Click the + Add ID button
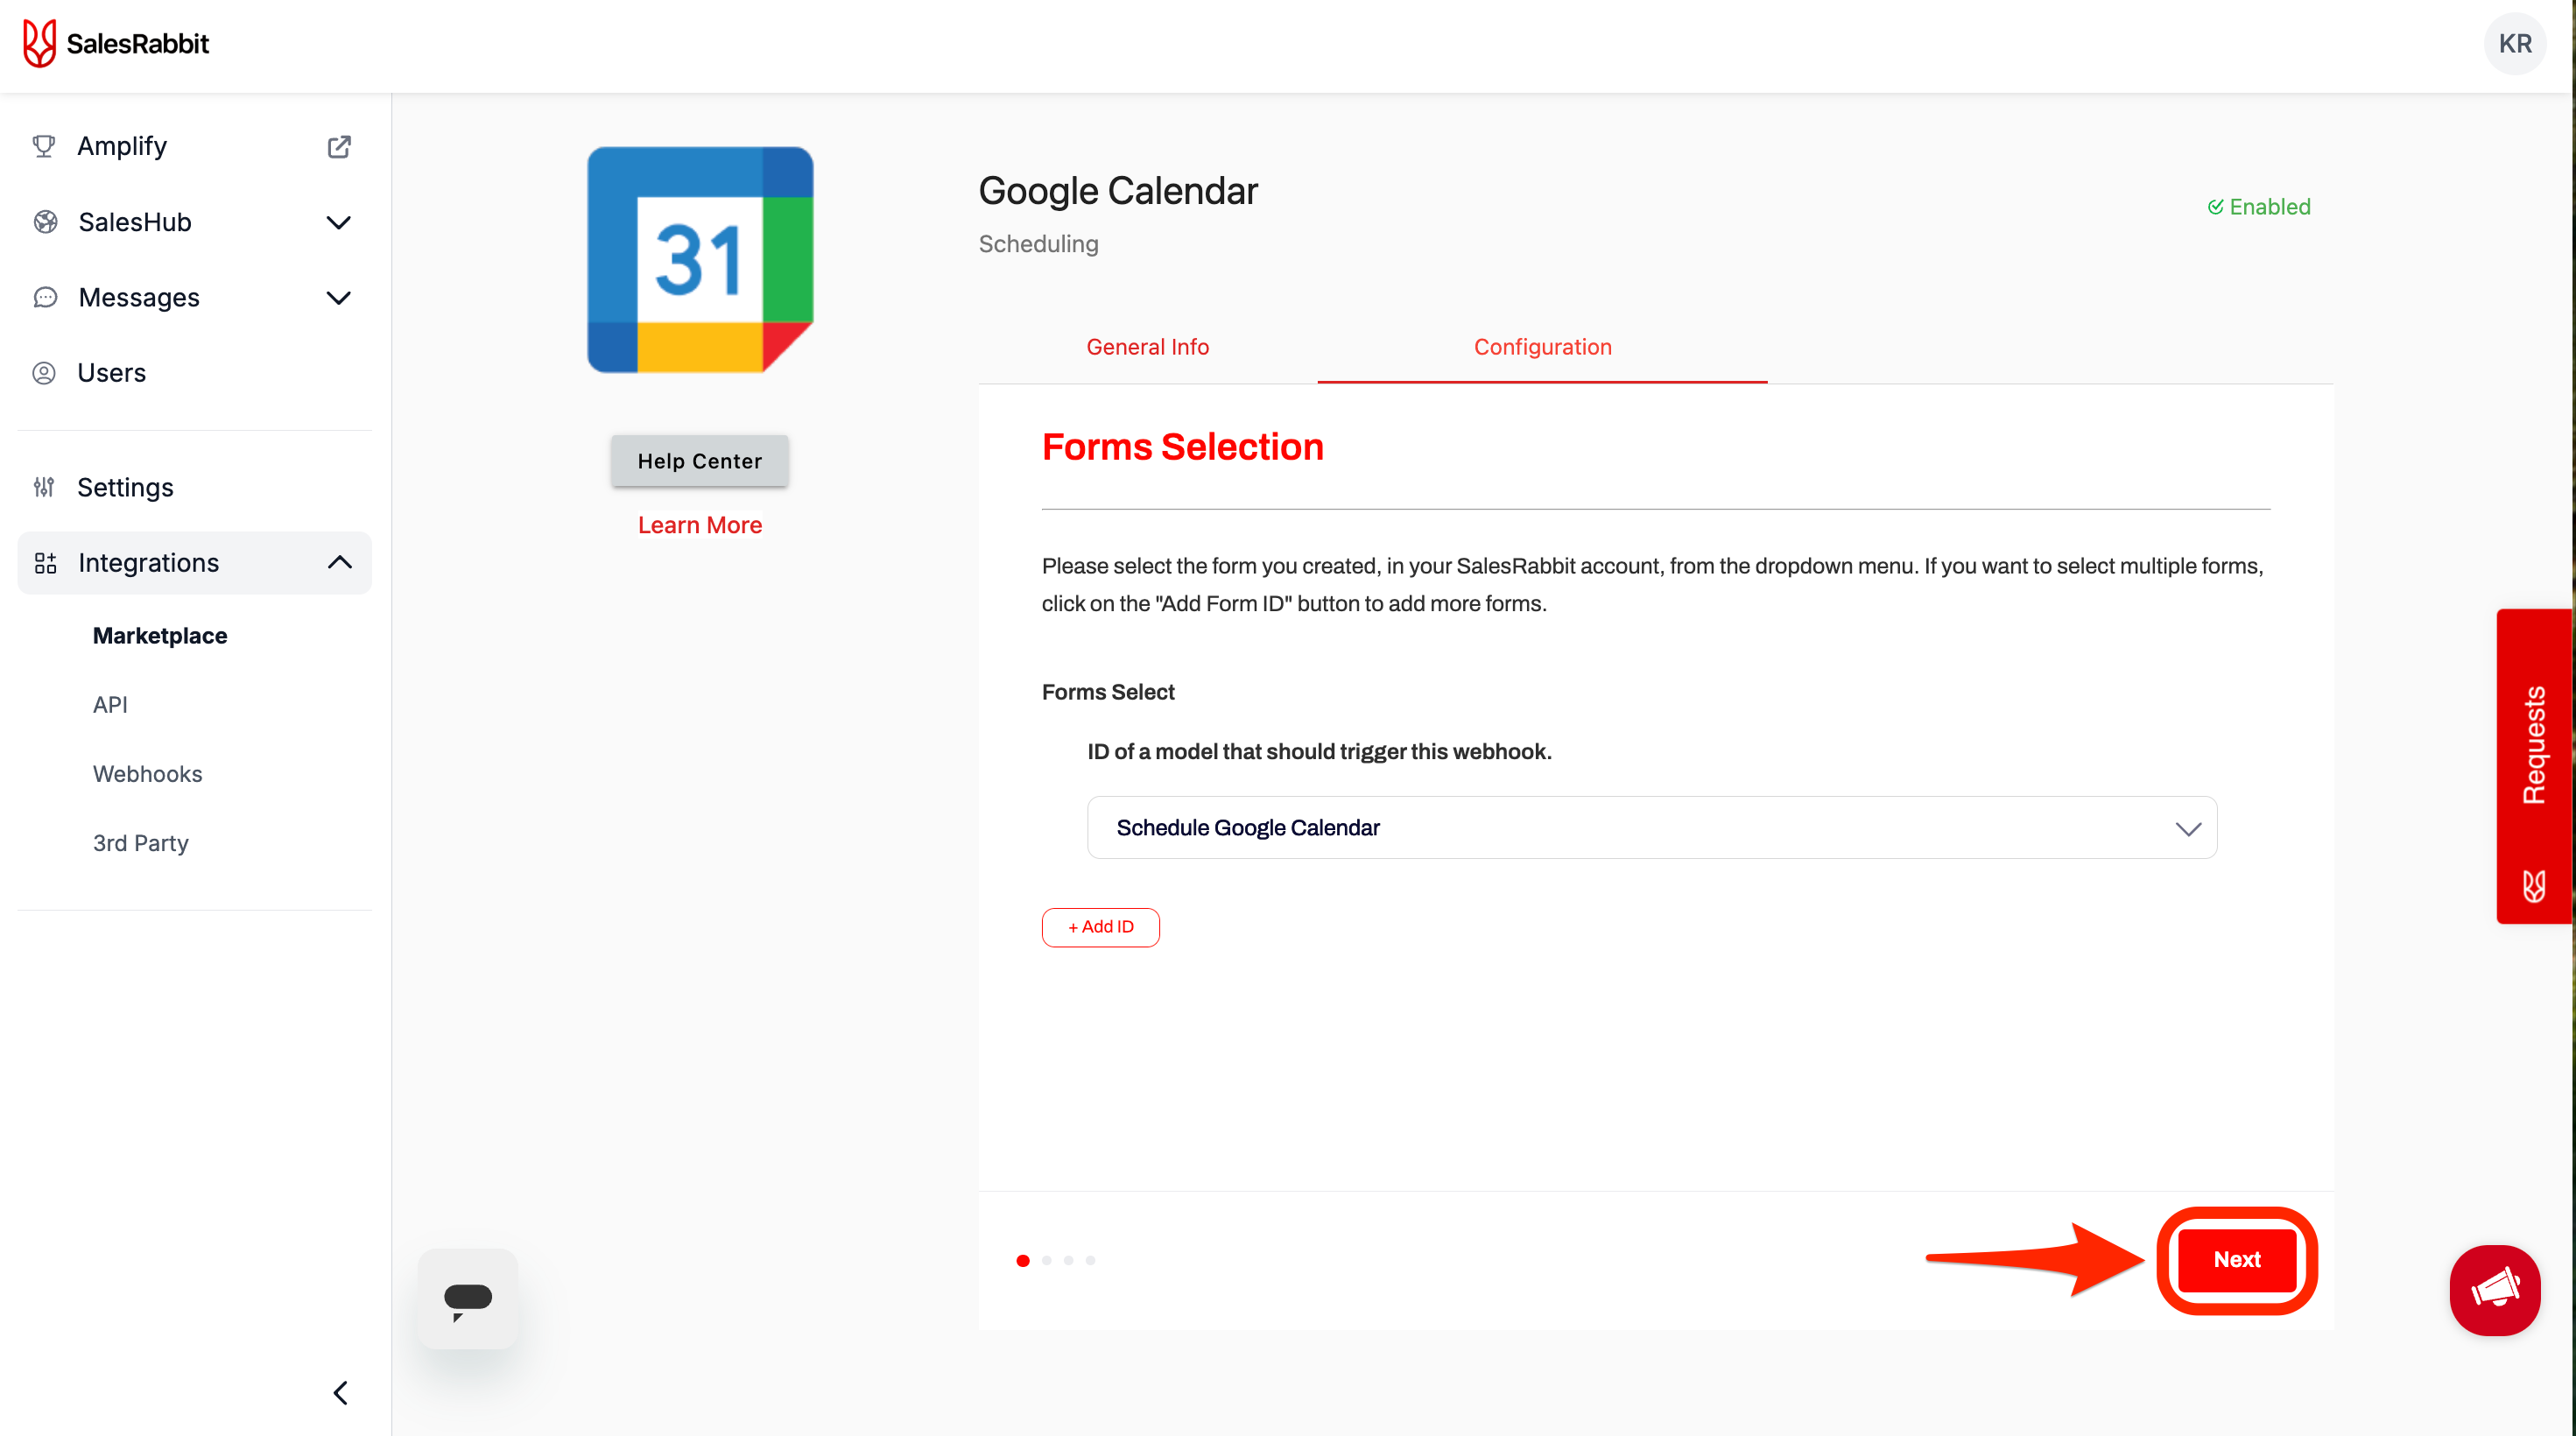The width and height of the screenshot is (2576, 1436). [1100, 927]
